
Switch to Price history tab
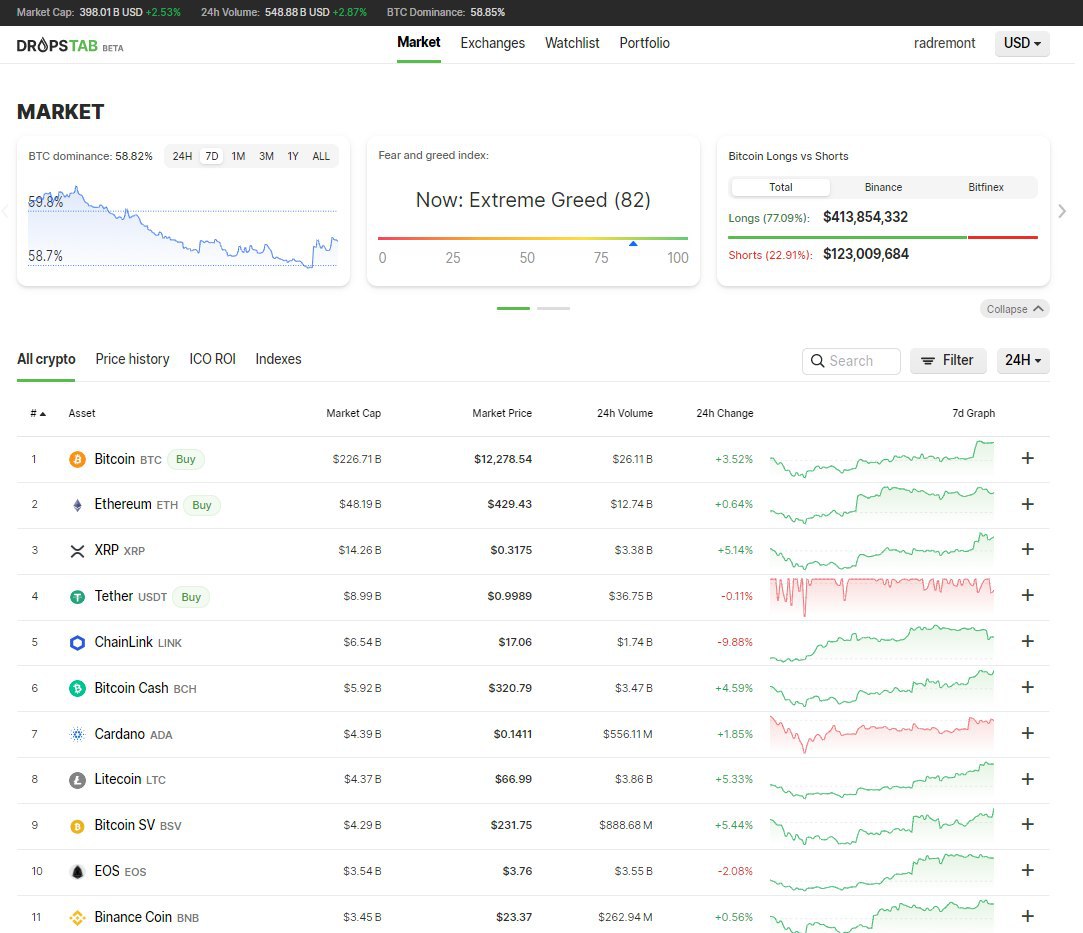132,359
